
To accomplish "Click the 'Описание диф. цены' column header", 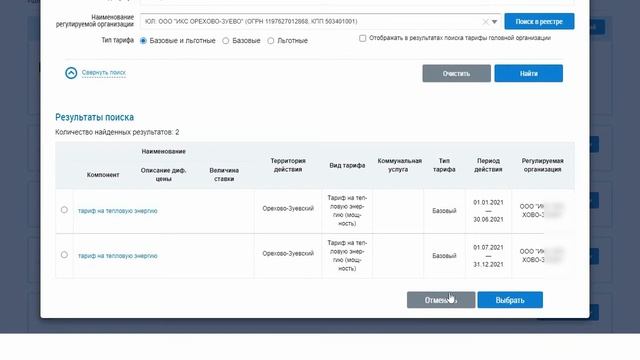I will tap(163, 175).
